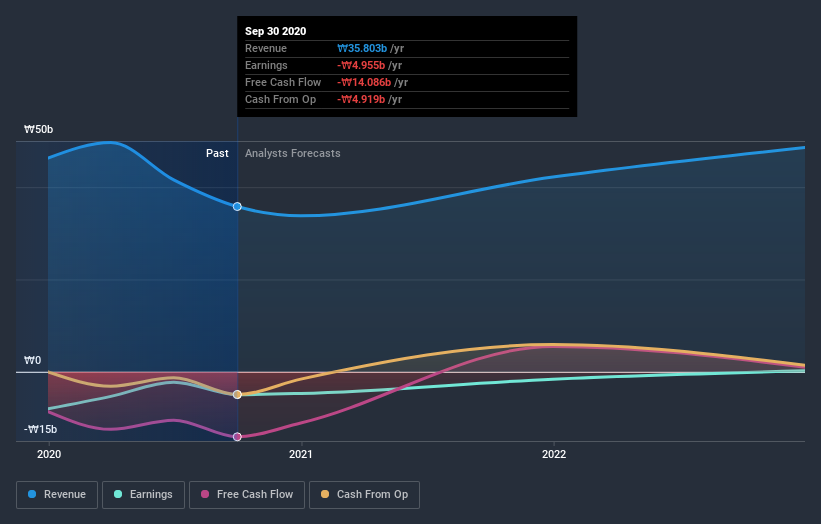Viewport: 821px width, 524px height.
Task: Click the -₩14.086b free cash flow value
Action: click(364, 82)
